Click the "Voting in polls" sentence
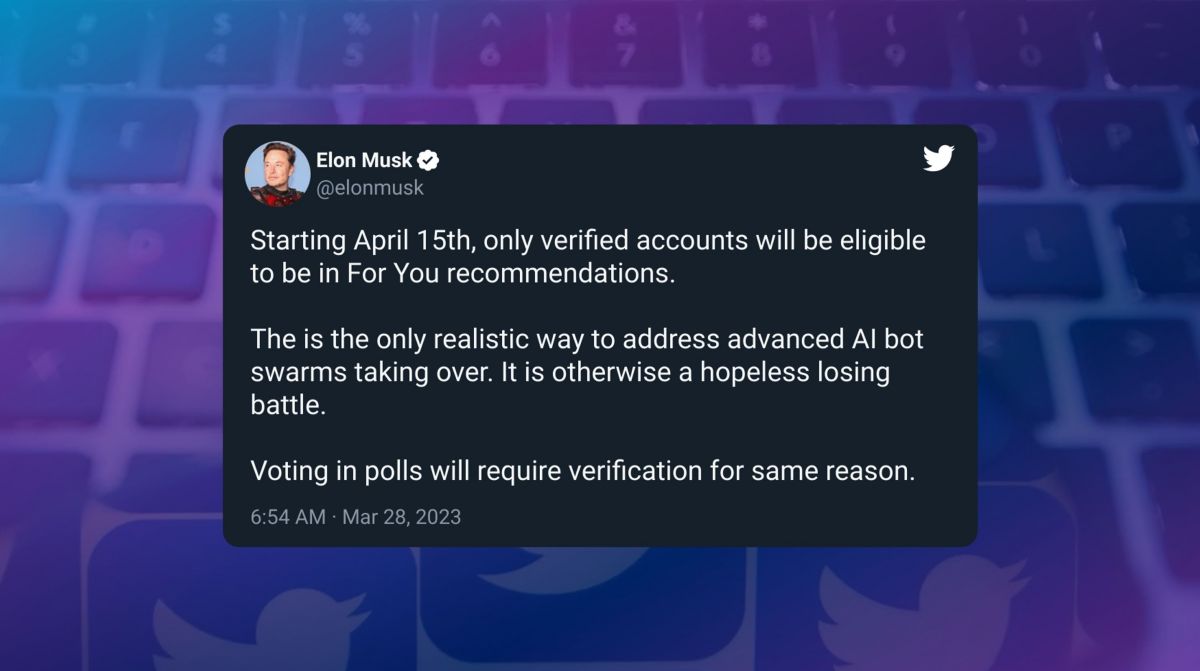The height and width of the screenshot is (671, 1200). [x=582, y=470]
